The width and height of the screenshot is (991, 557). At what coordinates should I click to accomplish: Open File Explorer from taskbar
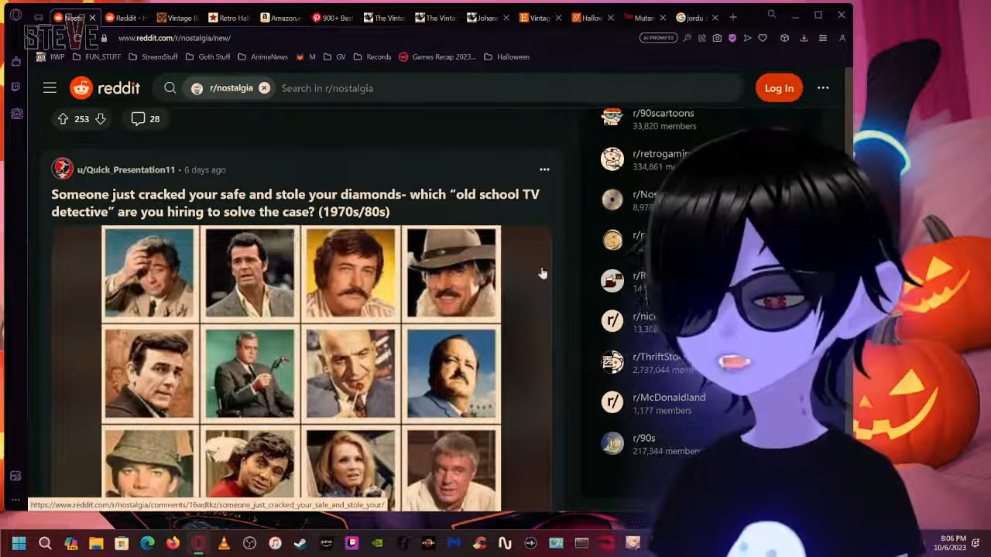coord(96,543)
